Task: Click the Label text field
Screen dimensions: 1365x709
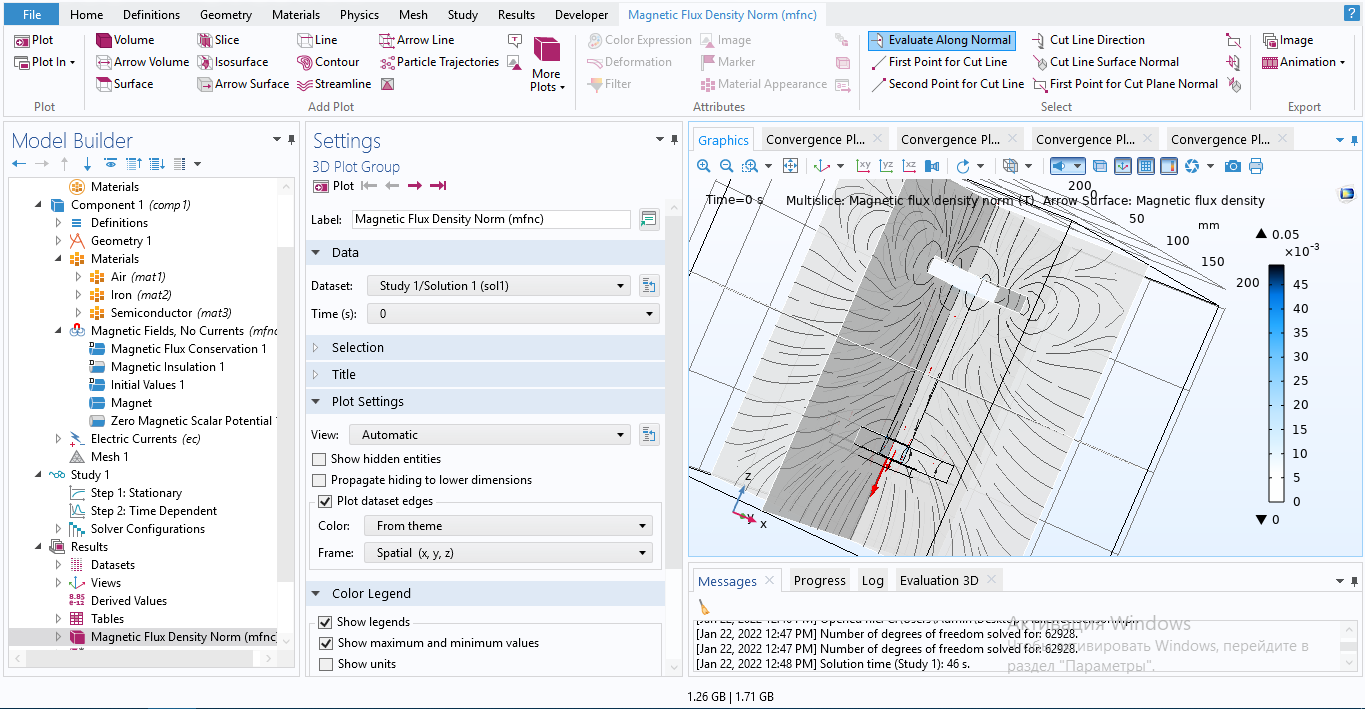Action: (x=491, y=219)
